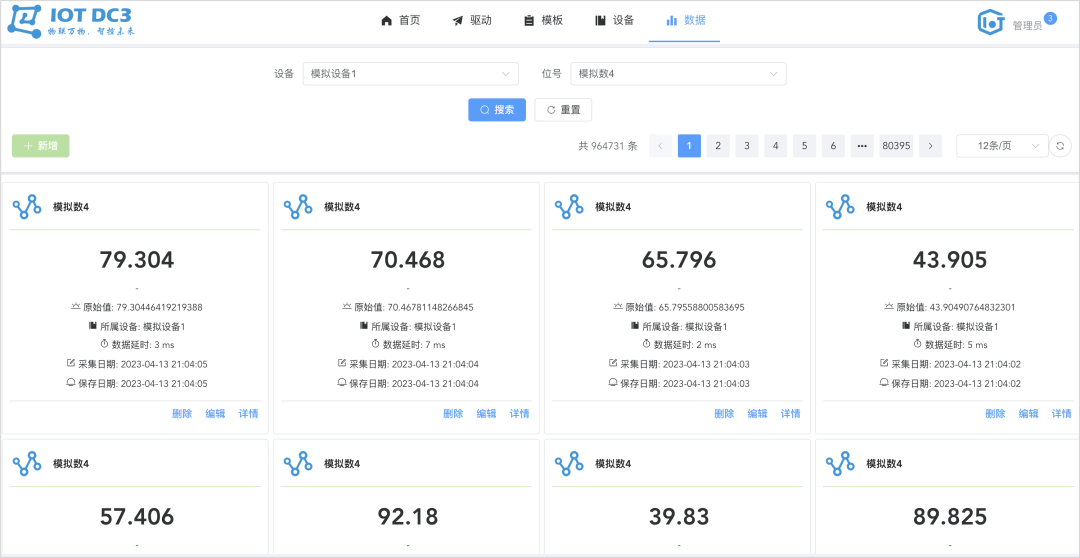The width and height of the screenshot is (1080, 558).
Task: Go to the next page arrow
Action: point(931,146)
